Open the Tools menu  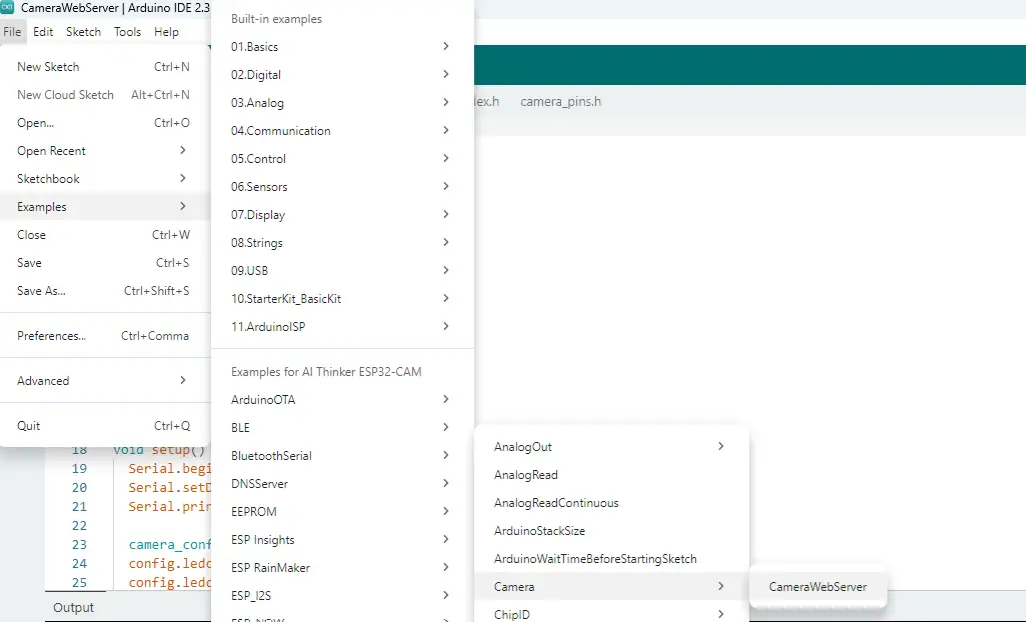click(x=127, y=32)
